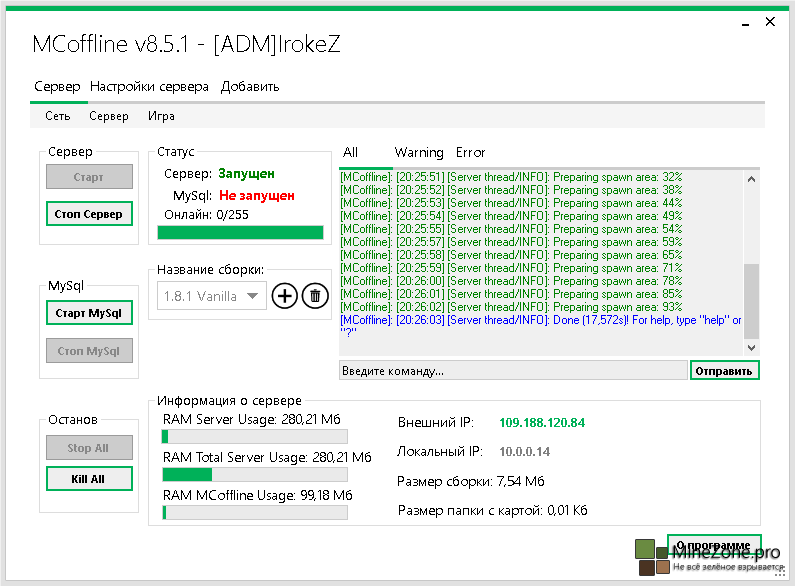Click the console log scrollbar down arrow
Image resolution: width=795 pixels, height=586 pixels.
(x=751, y=347)
